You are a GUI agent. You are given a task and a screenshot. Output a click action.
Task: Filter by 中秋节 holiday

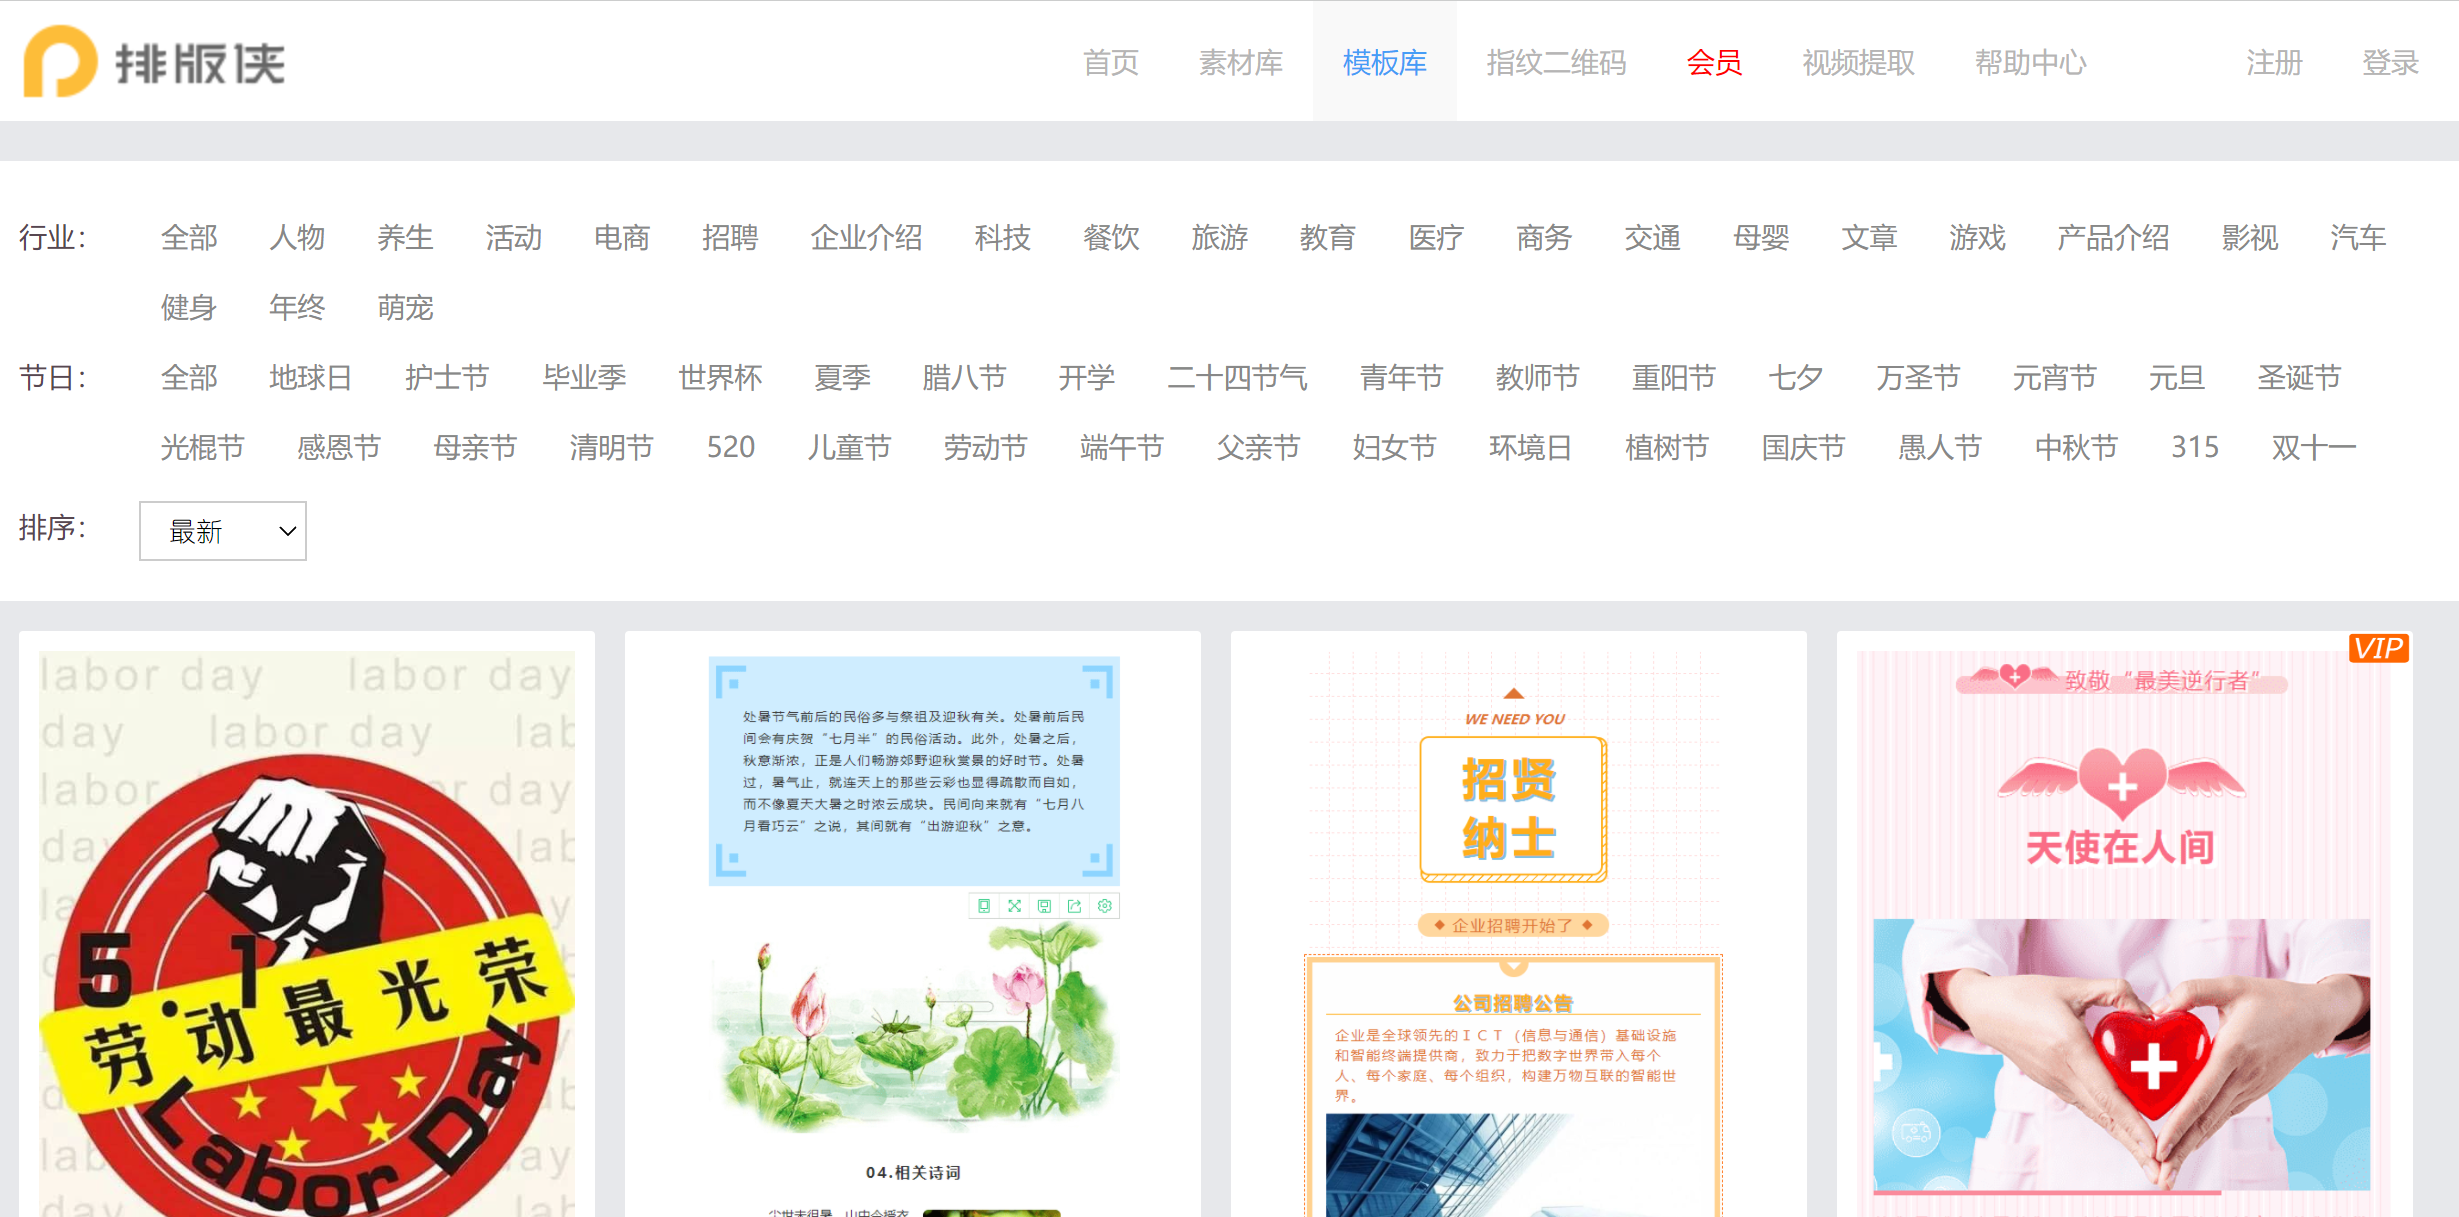pos(2076,447)
